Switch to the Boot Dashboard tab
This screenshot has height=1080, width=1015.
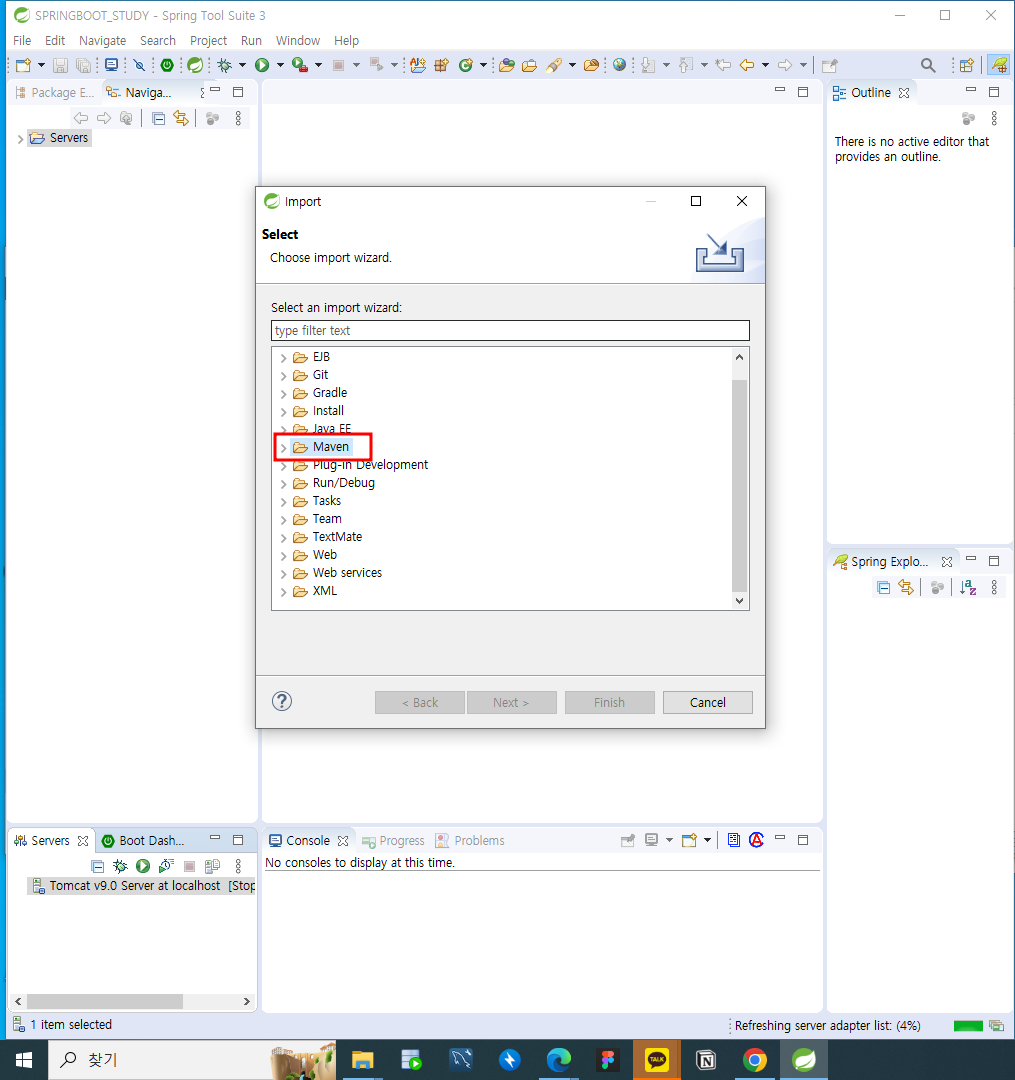tap(143, 840)
